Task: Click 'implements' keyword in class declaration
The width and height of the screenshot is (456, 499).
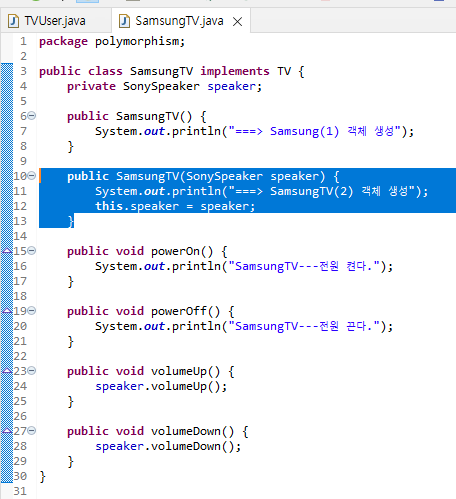Action: click(x=235, y=71)
